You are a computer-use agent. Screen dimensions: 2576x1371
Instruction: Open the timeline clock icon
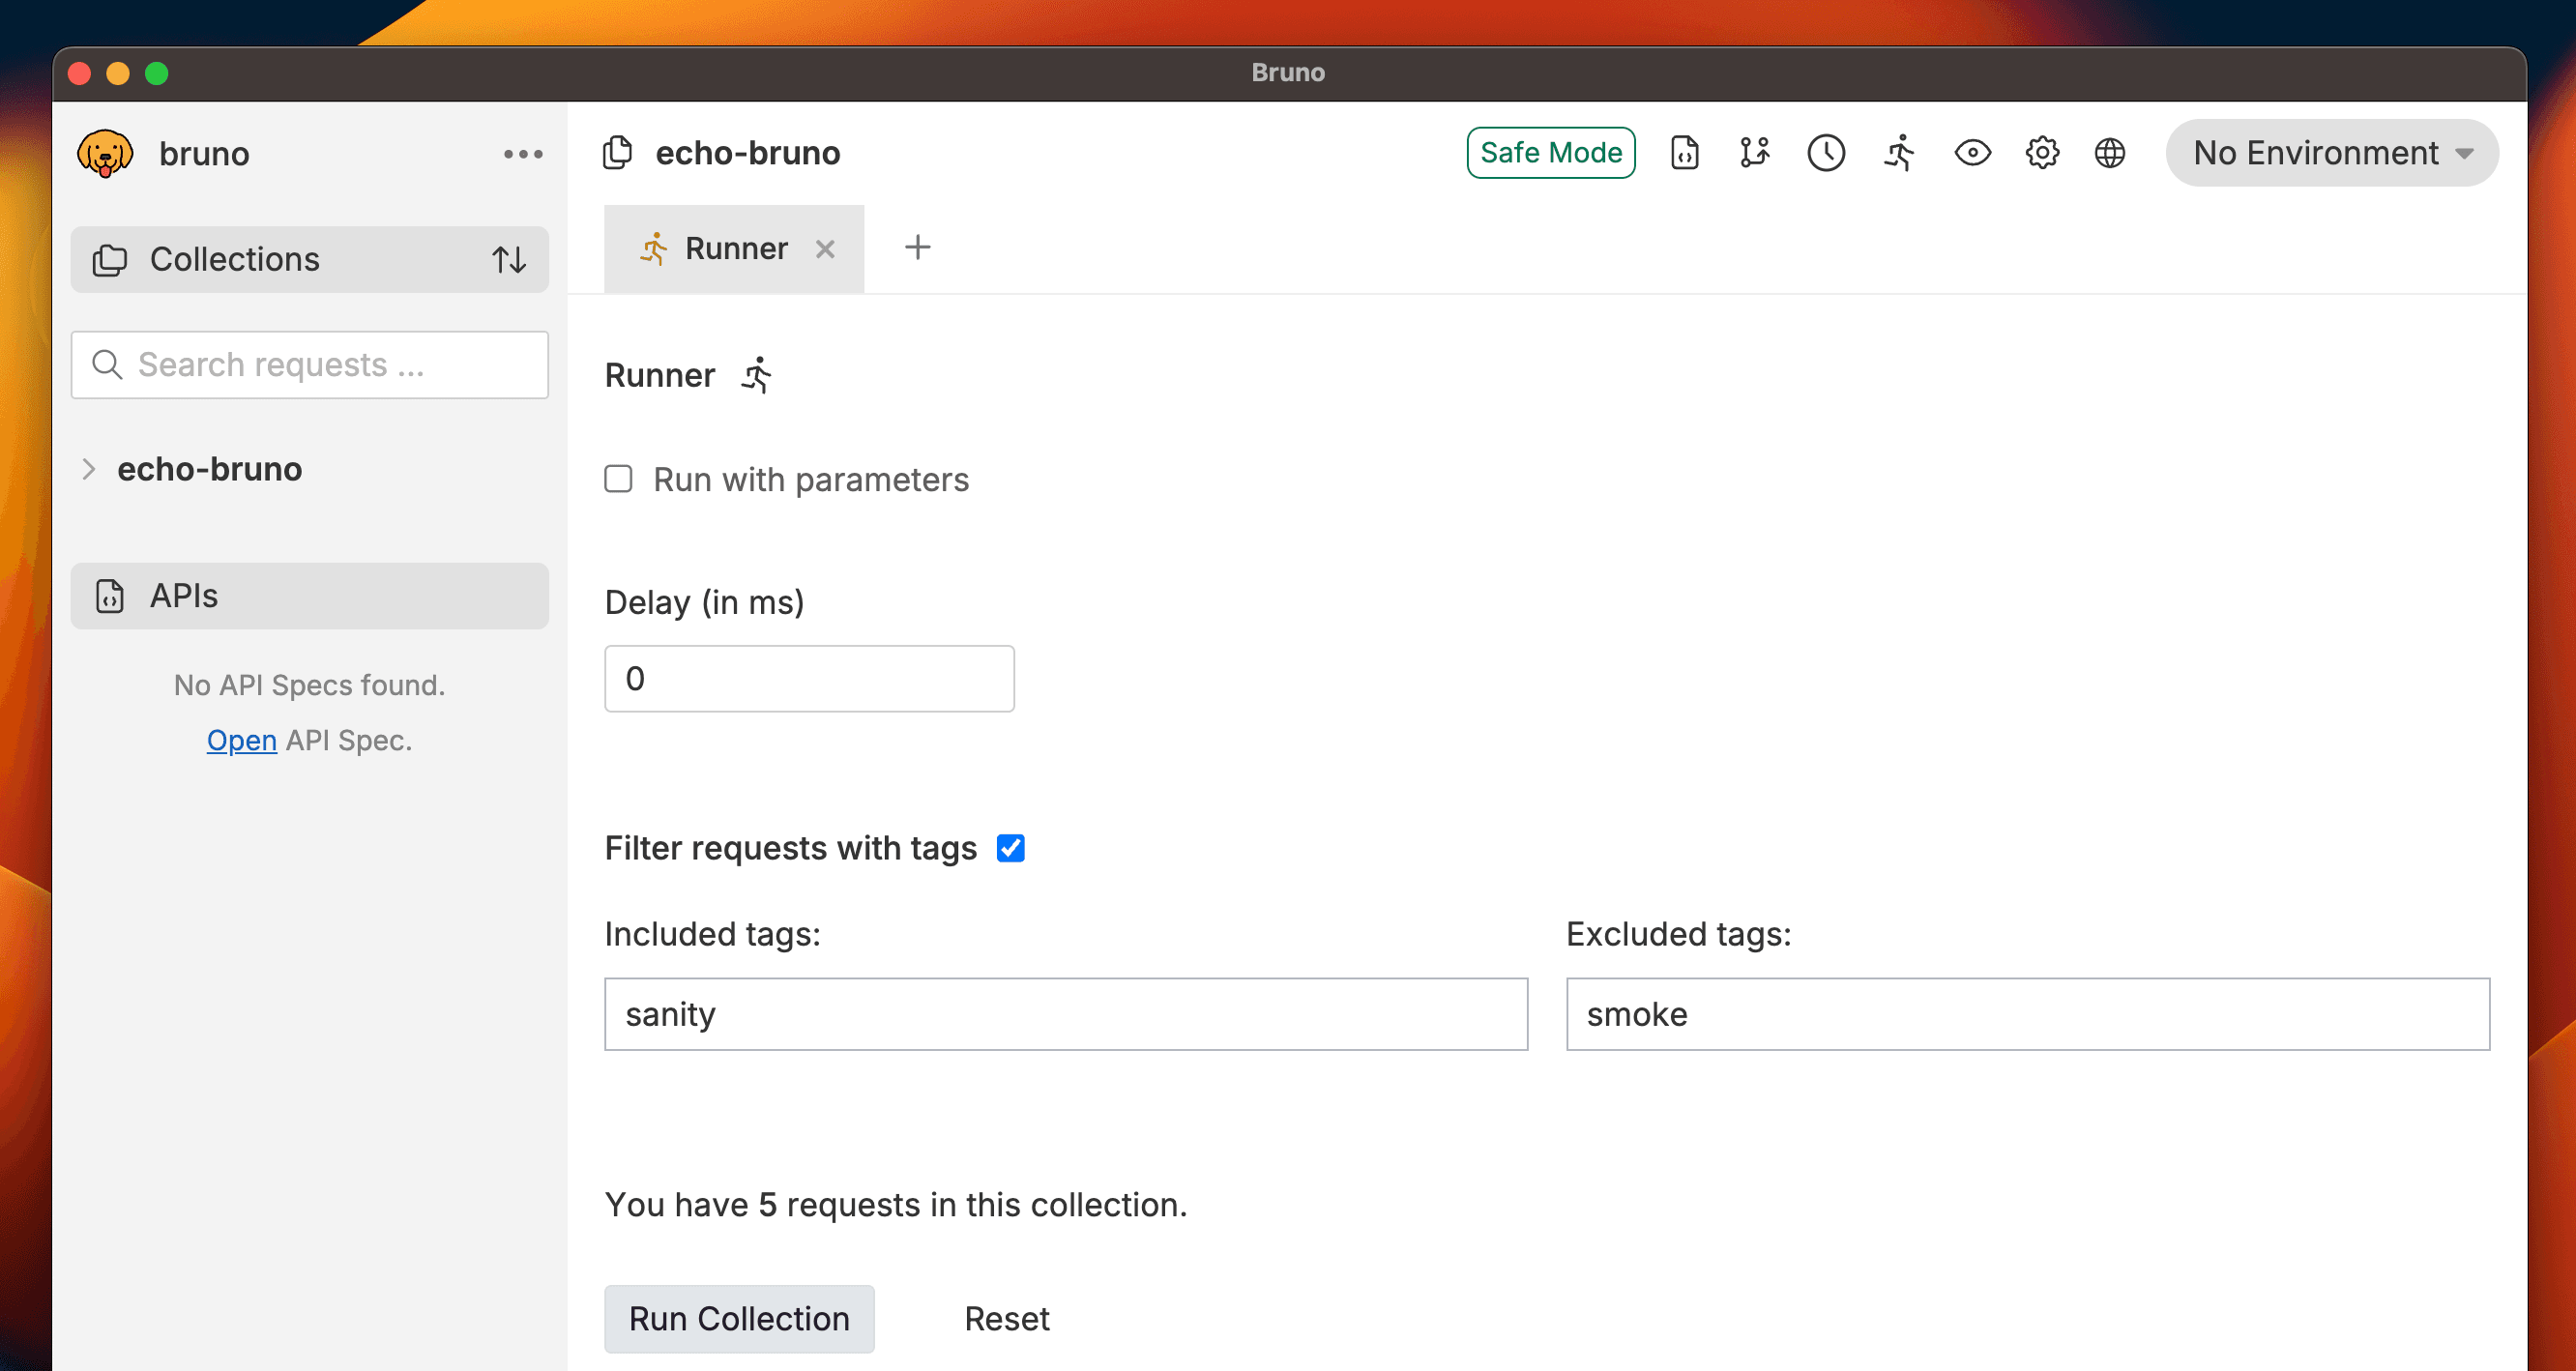point(1825,153)
